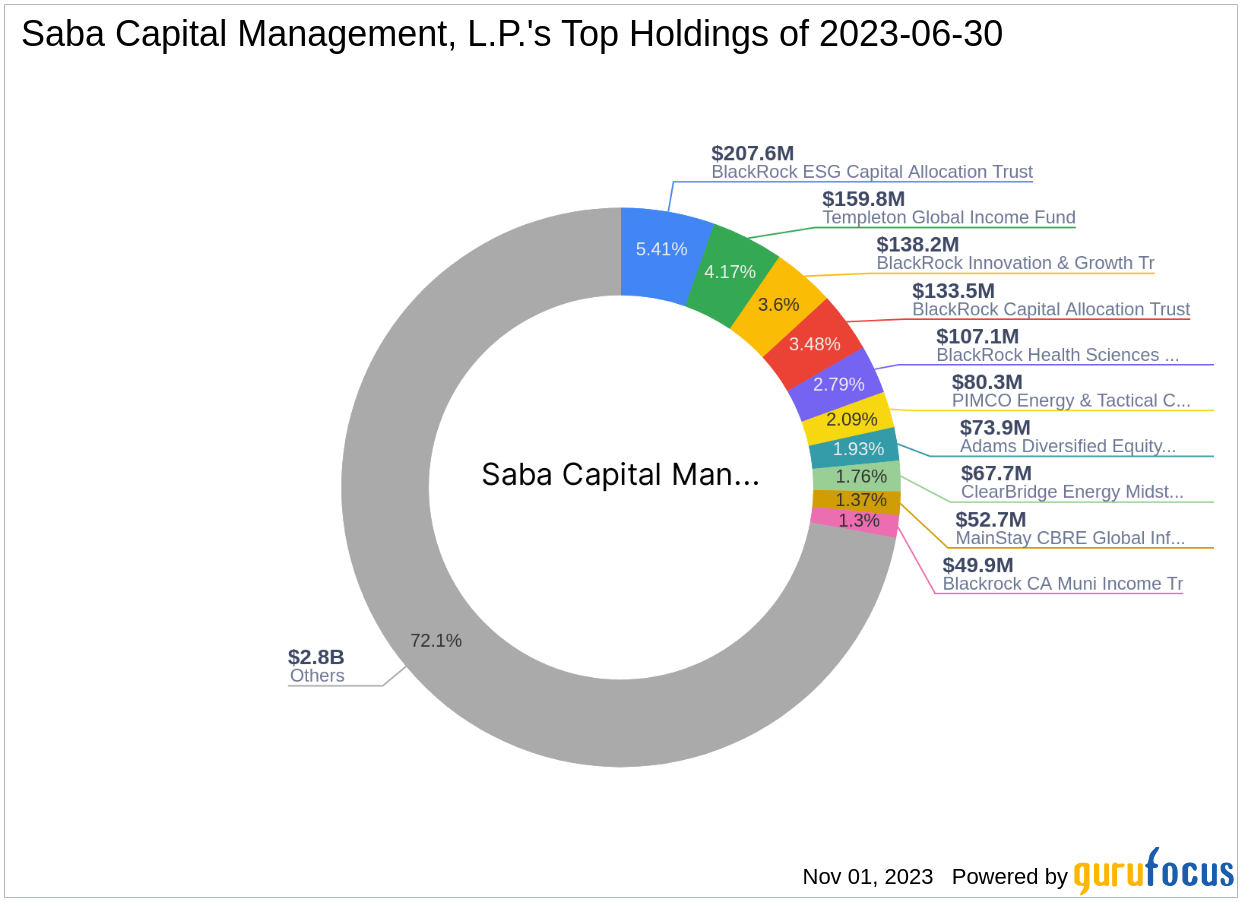Image resolution: width=1242 pixels, height=902 pixels.
Task: Click the PIMCO Energy & Tactical label
Action: [1071, 401]
